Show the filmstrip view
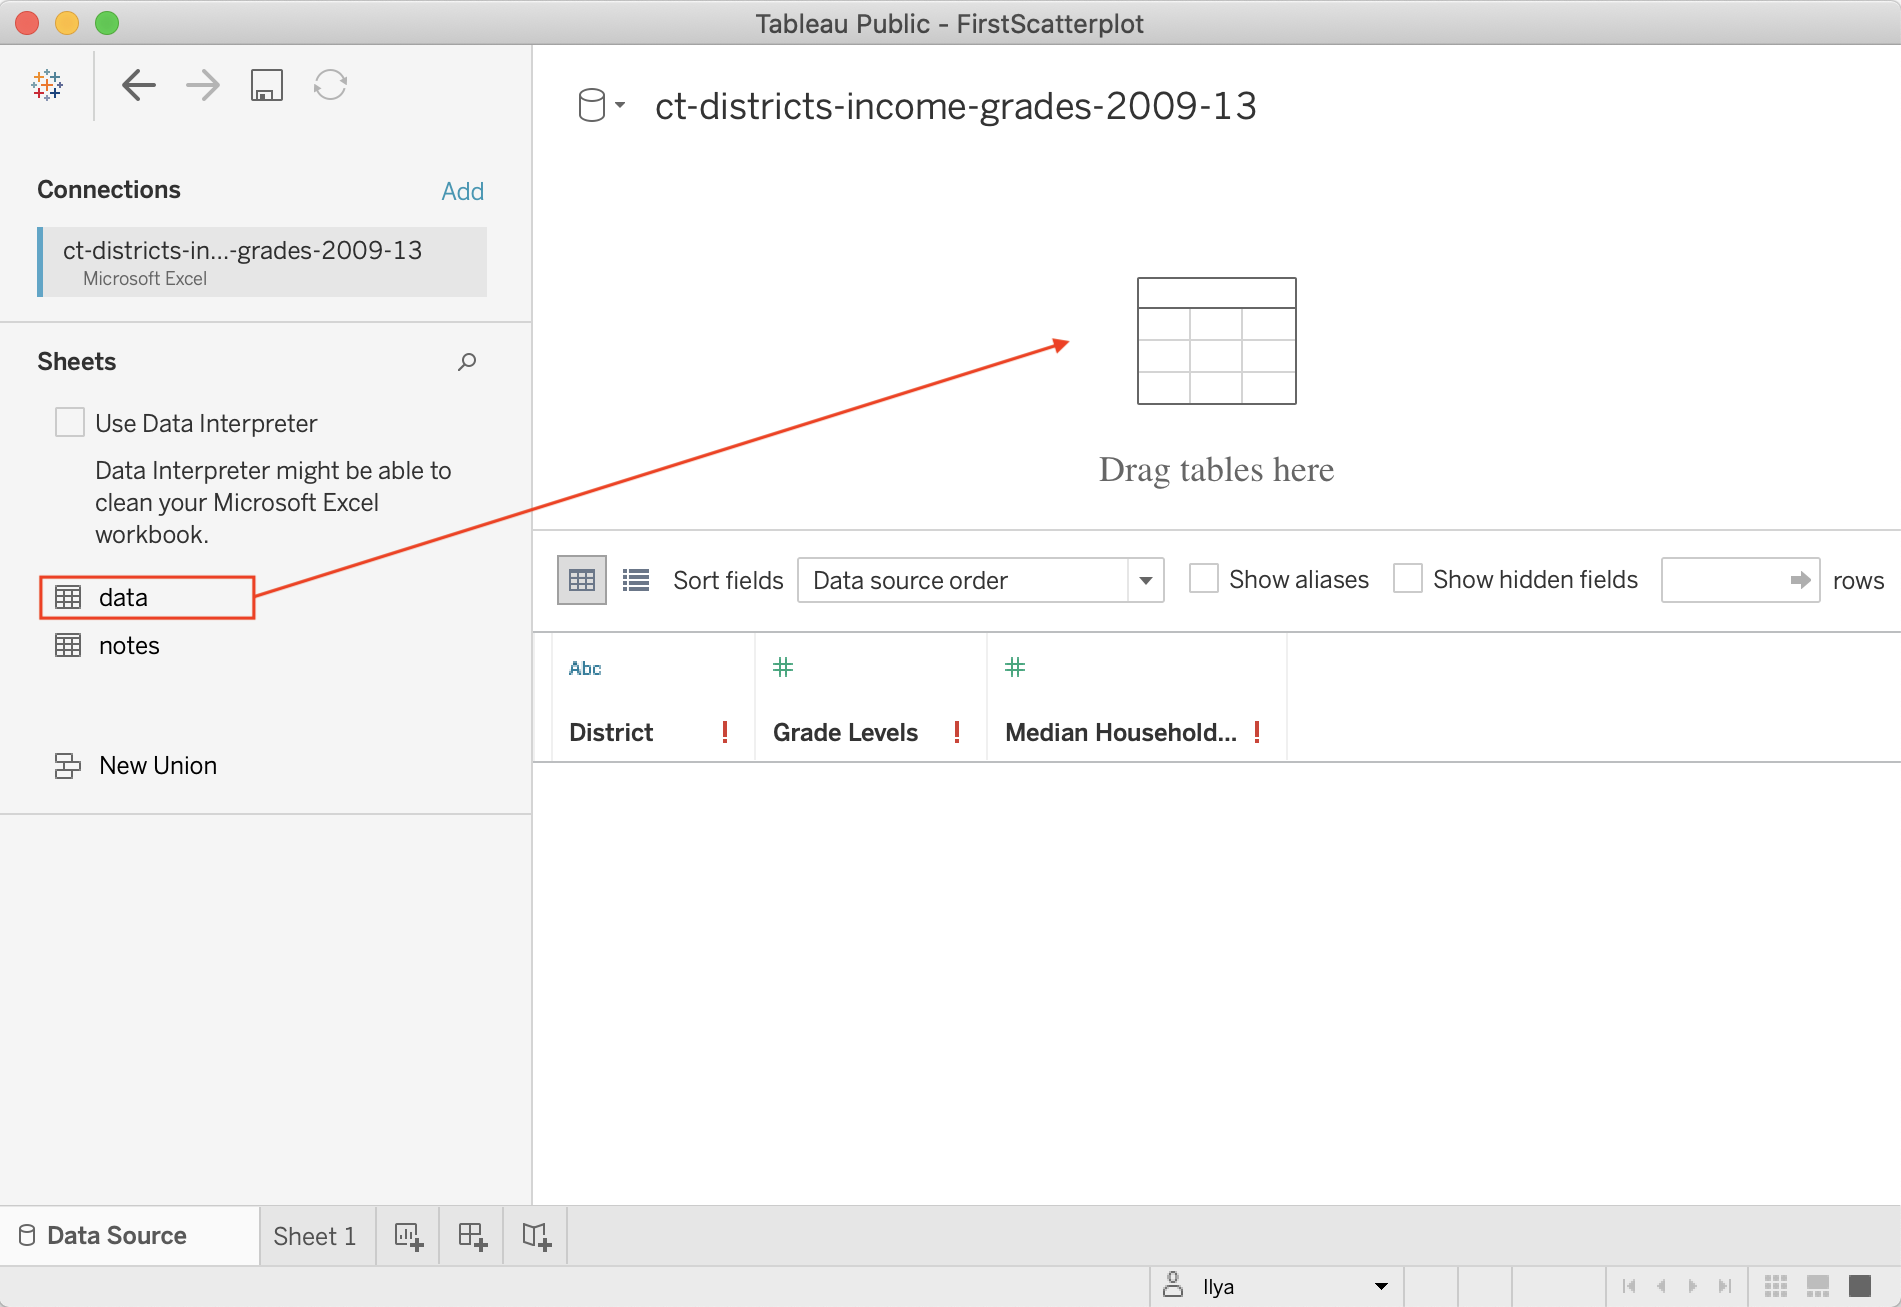1901x1307 pixels. [1818, 1286]
